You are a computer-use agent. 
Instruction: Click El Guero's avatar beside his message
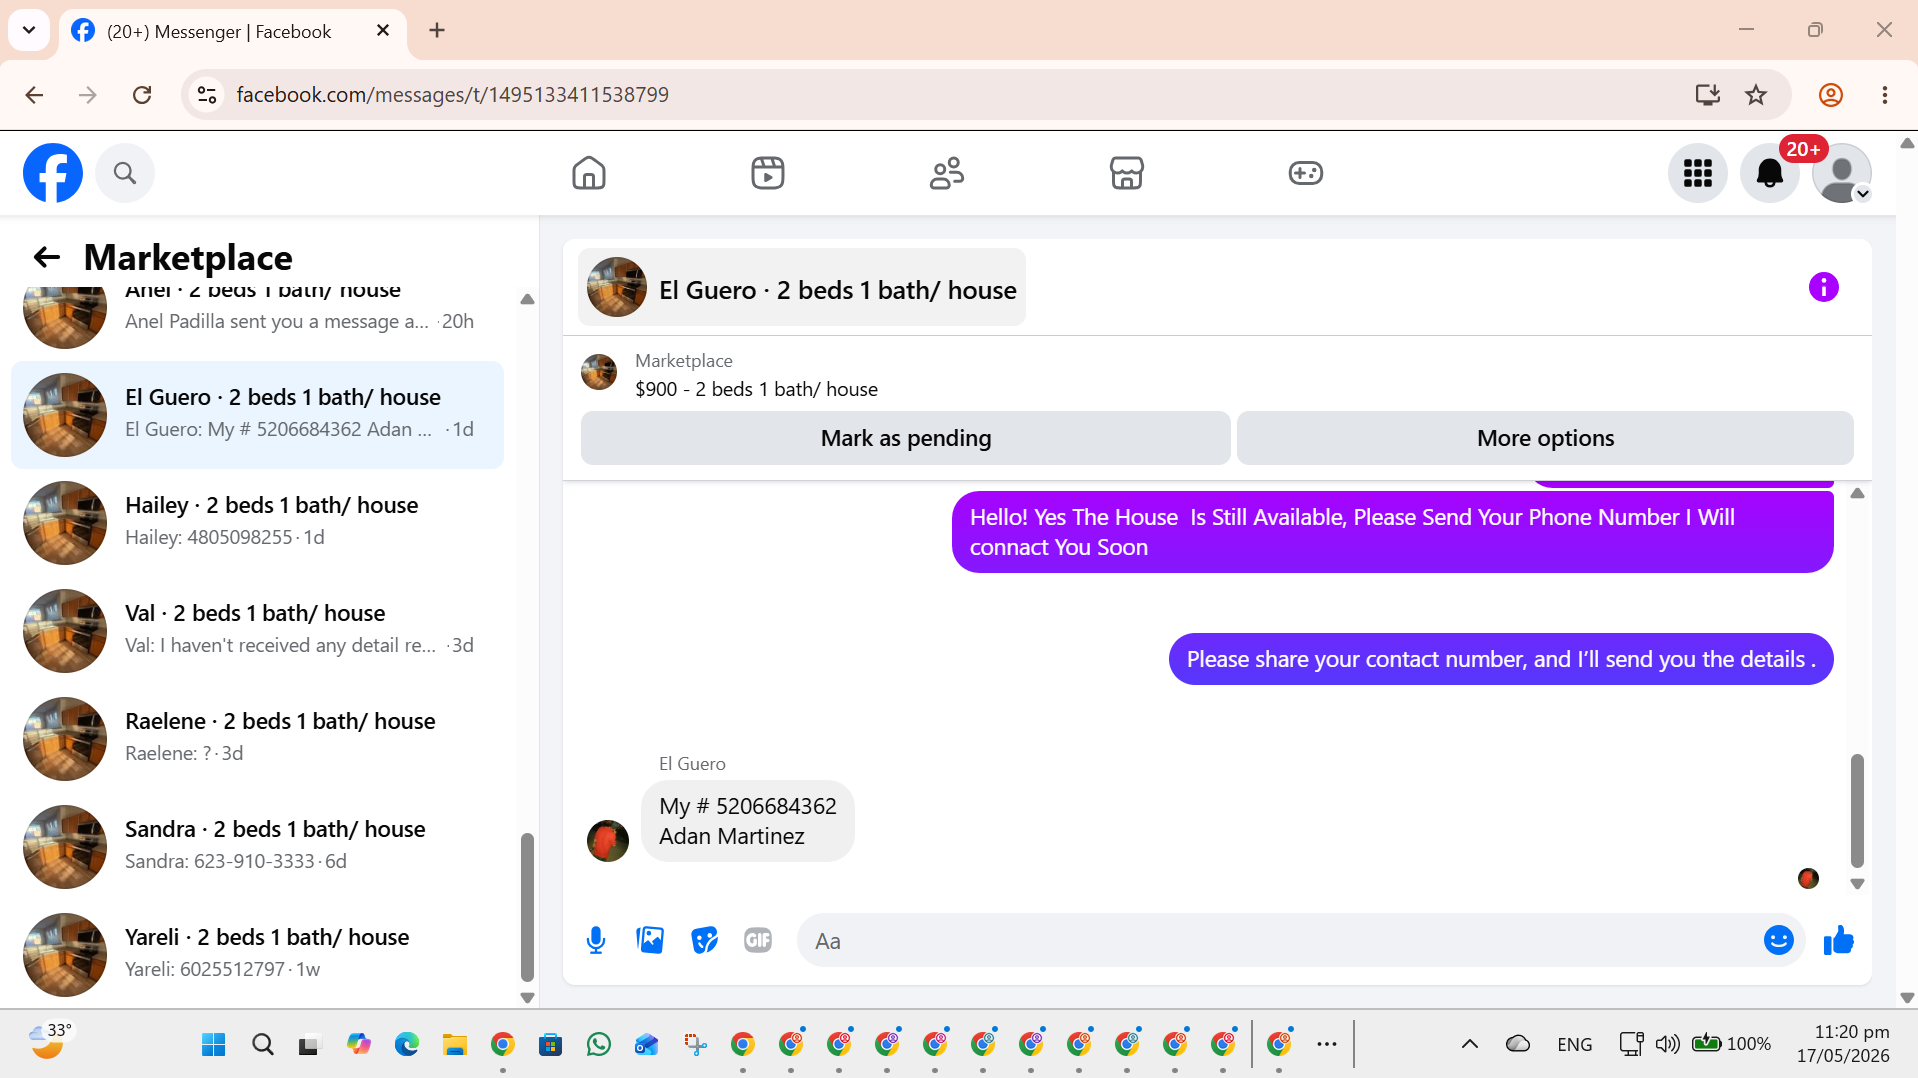[x=608, y=841]
